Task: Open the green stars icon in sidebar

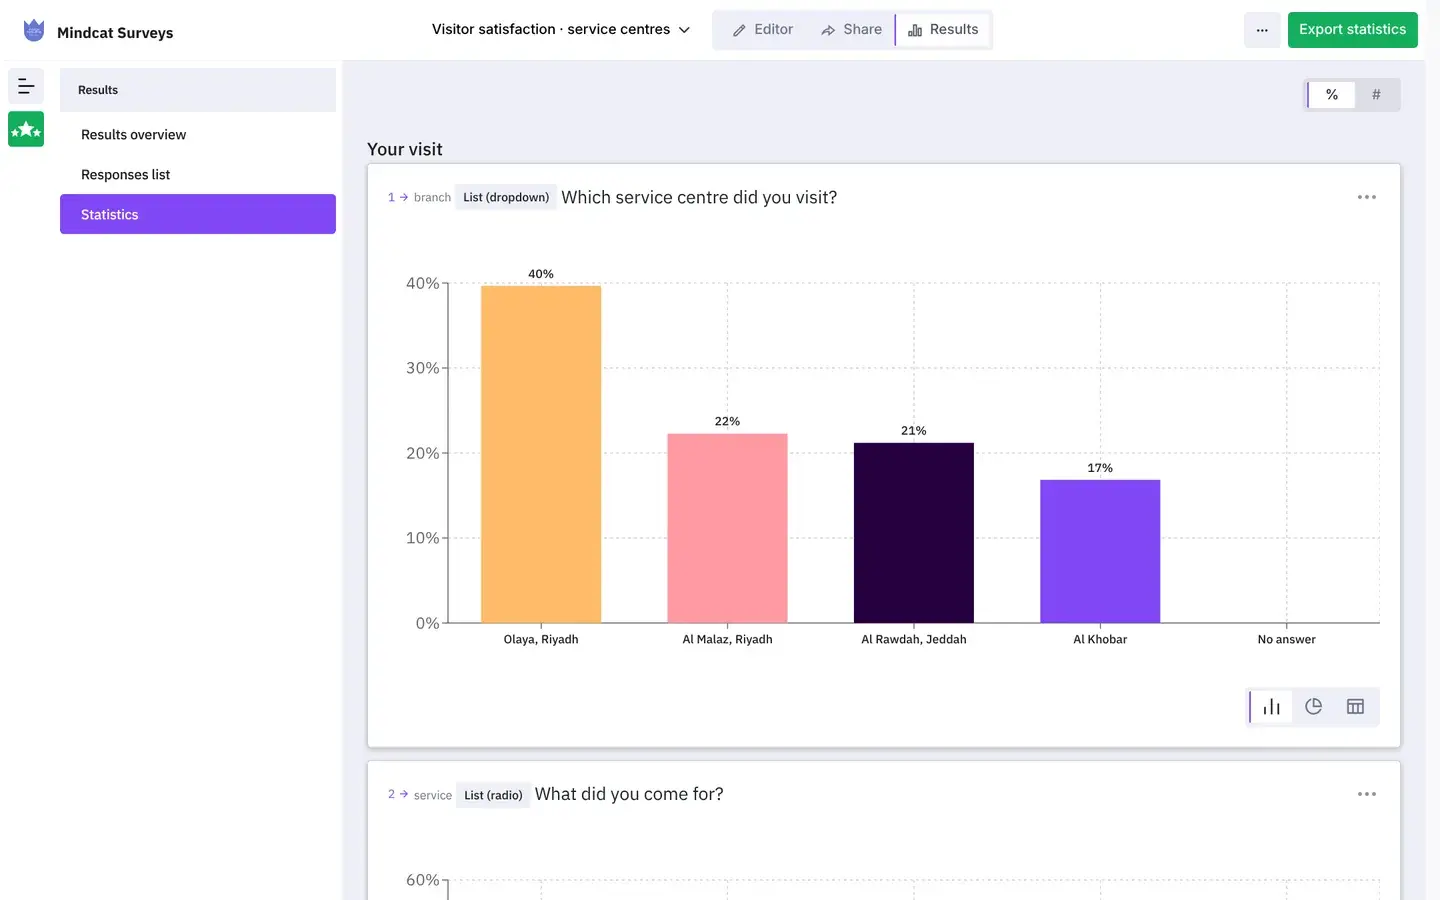Action: tap(26, 129)
